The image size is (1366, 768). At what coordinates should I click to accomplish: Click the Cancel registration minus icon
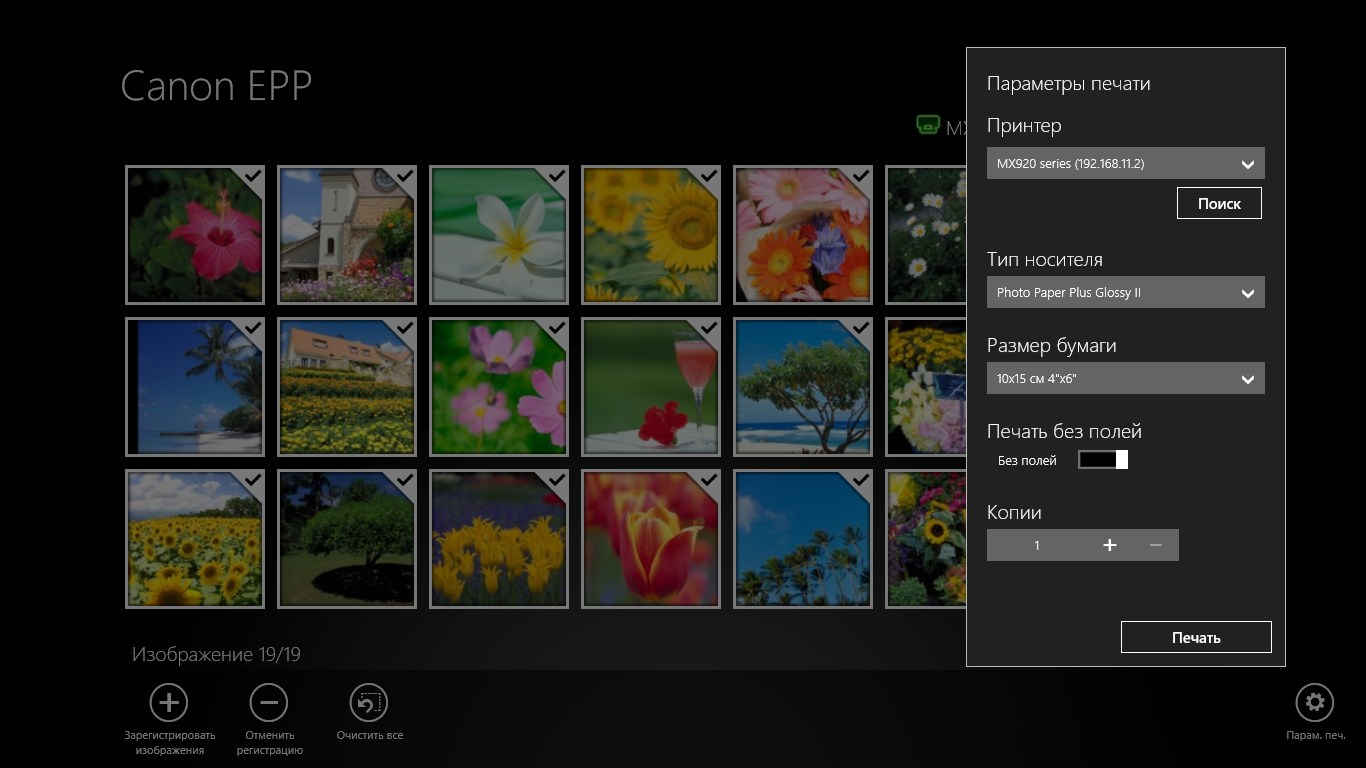coord(269,703)
